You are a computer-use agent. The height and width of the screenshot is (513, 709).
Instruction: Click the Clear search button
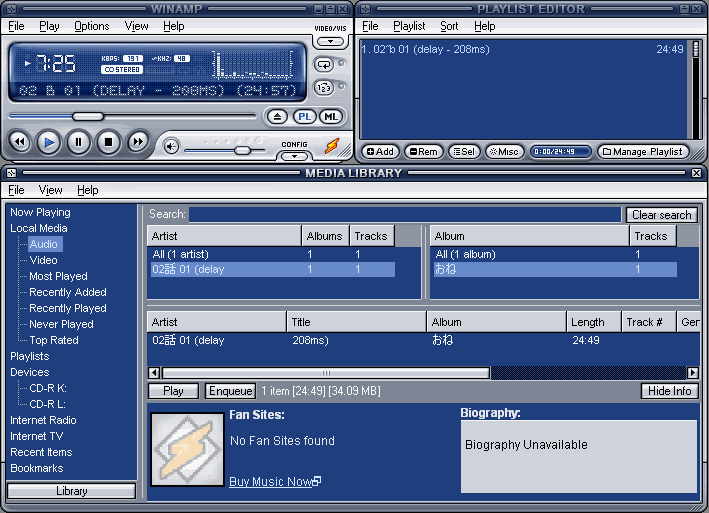[x=661, y=215]
